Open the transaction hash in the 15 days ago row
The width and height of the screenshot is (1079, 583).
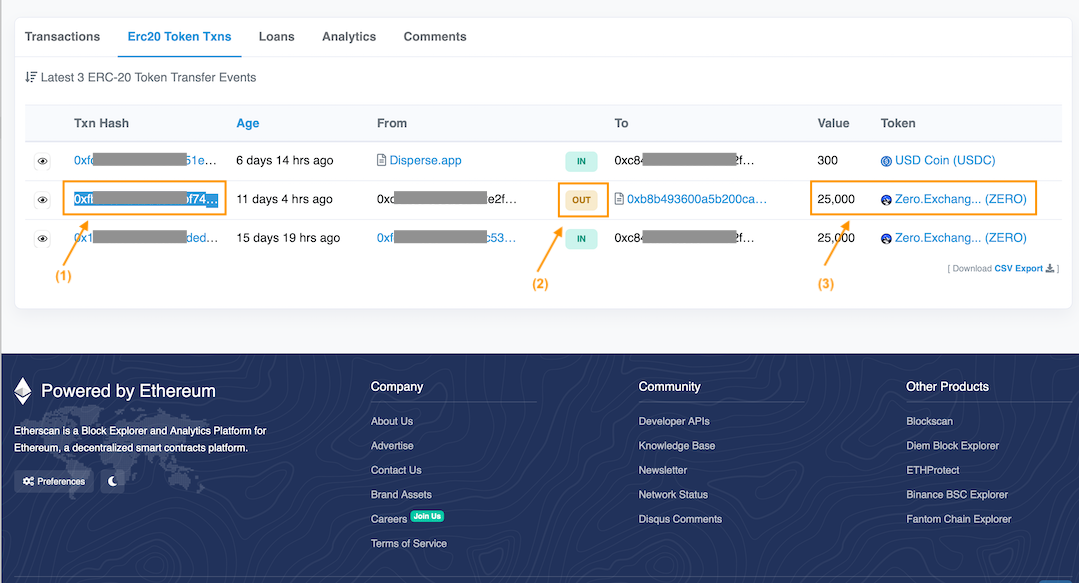(145, 237)
